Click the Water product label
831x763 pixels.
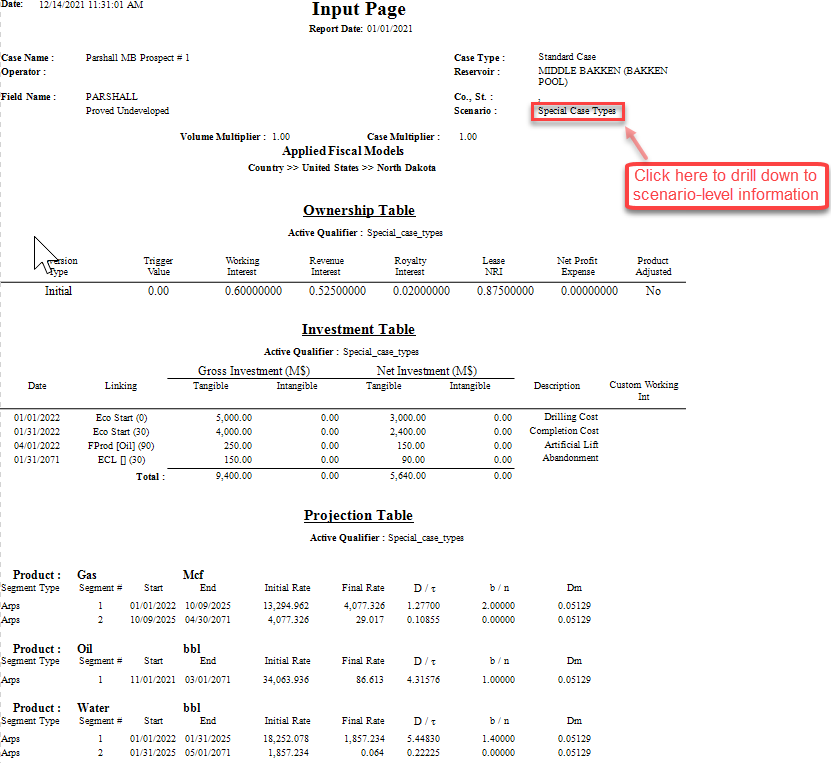(x=93, y=707)
